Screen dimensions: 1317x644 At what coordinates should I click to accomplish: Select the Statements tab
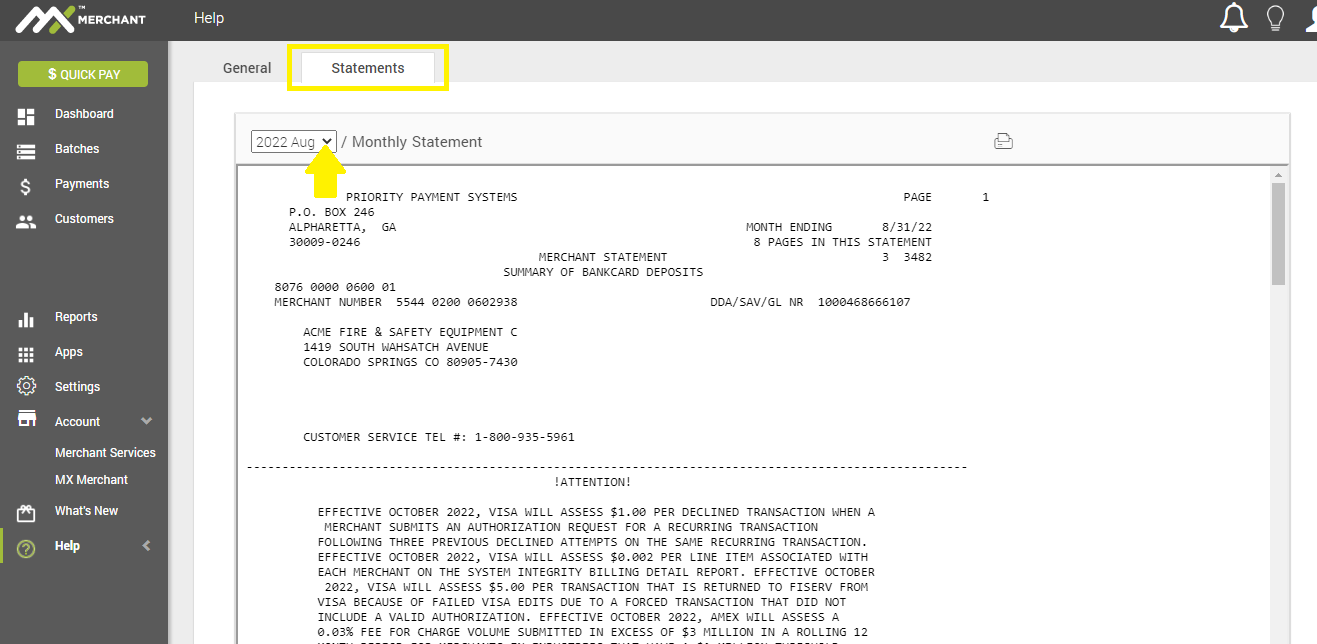tap(368, 68)
